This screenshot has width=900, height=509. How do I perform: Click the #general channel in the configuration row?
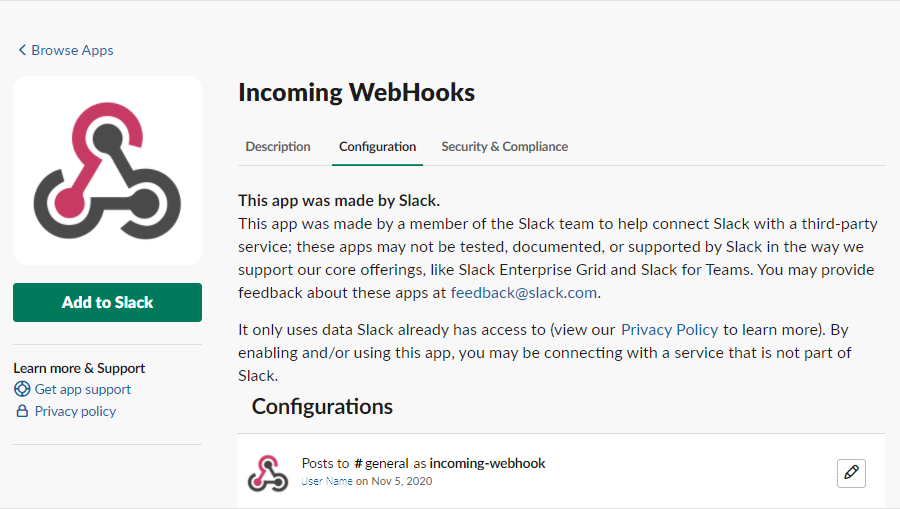tap(381, 463)
